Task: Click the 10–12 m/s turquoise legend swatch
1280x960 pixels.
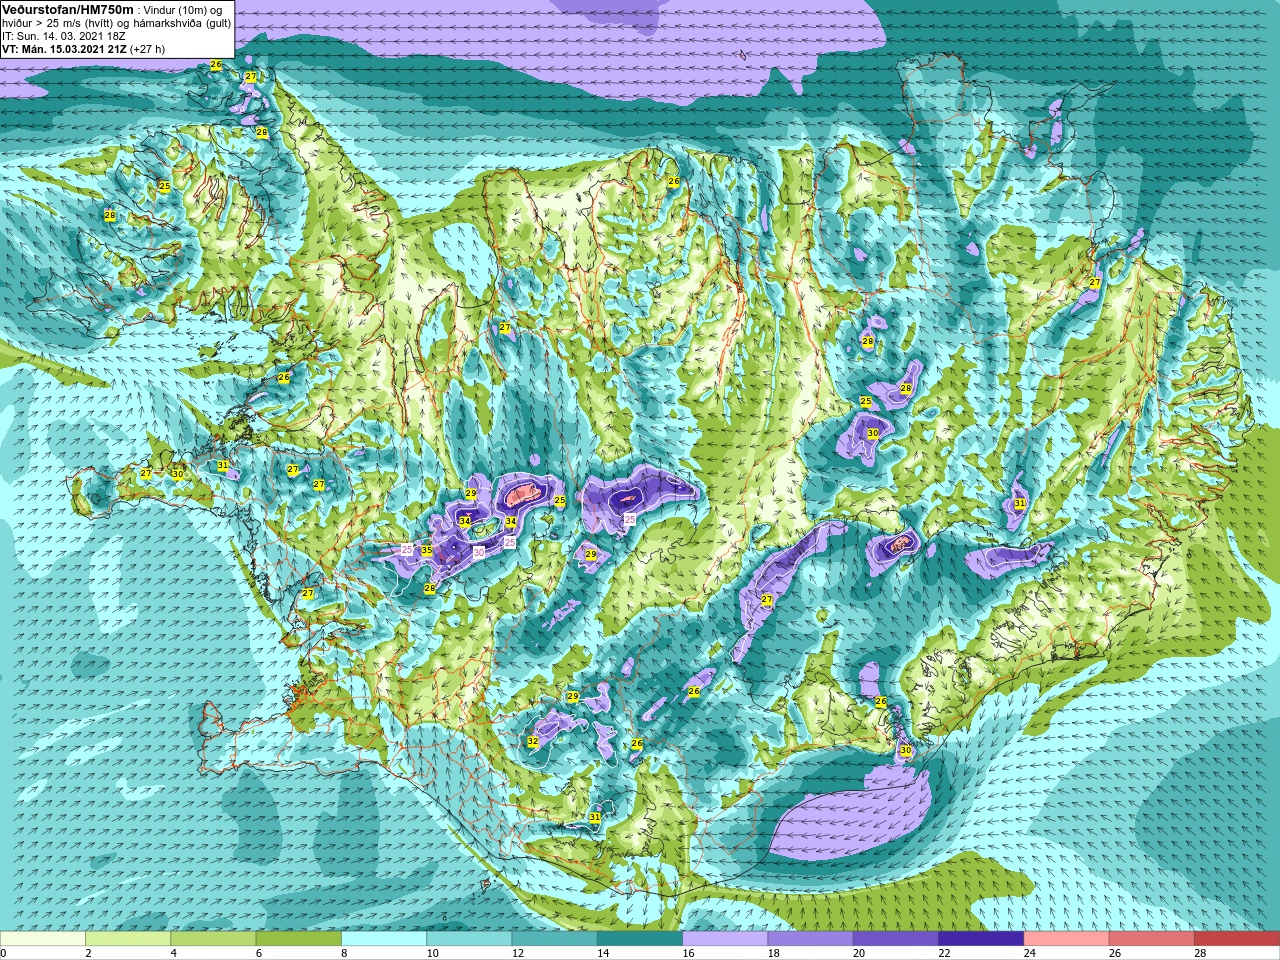Action: tap(469, 939)
